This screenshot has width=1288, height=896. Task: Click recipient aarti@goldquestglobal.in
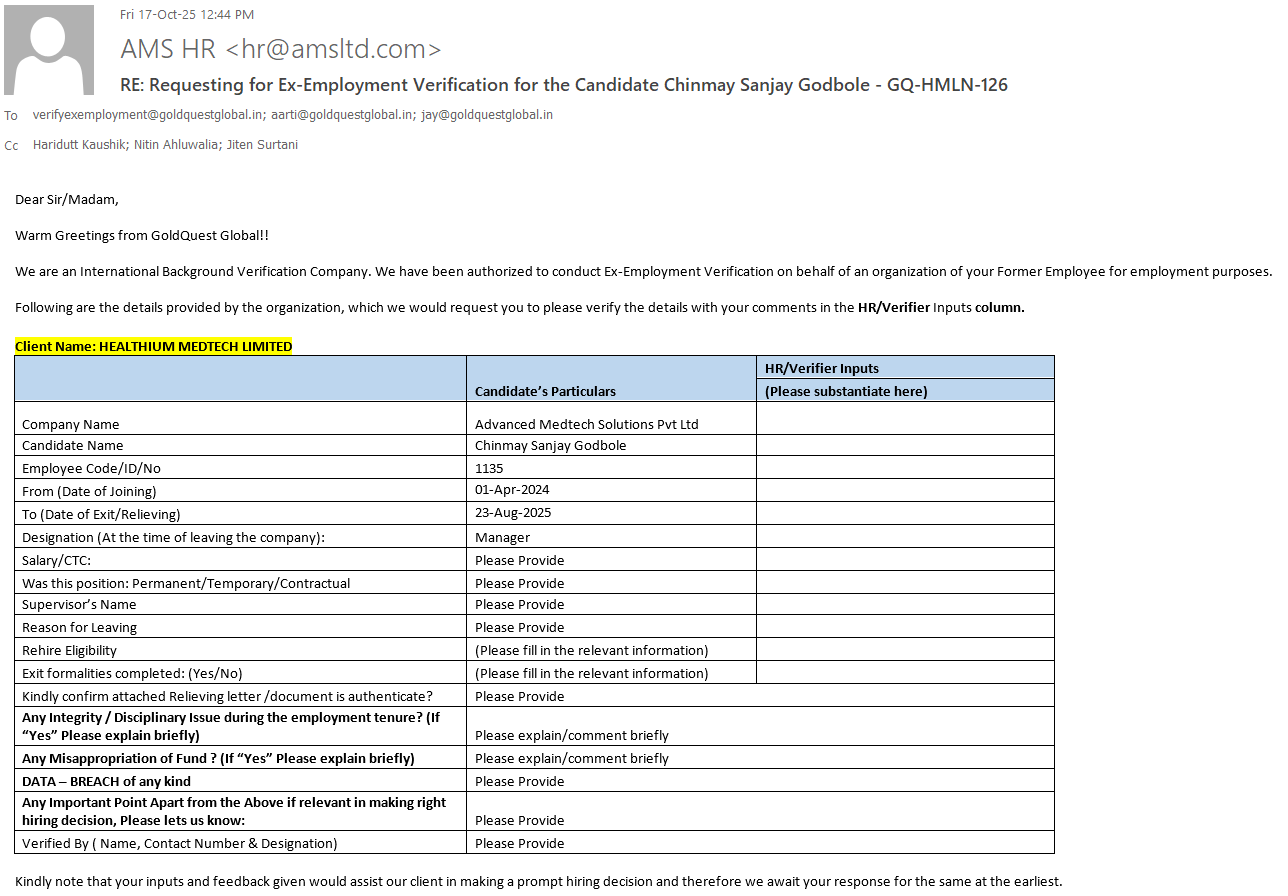342,115
